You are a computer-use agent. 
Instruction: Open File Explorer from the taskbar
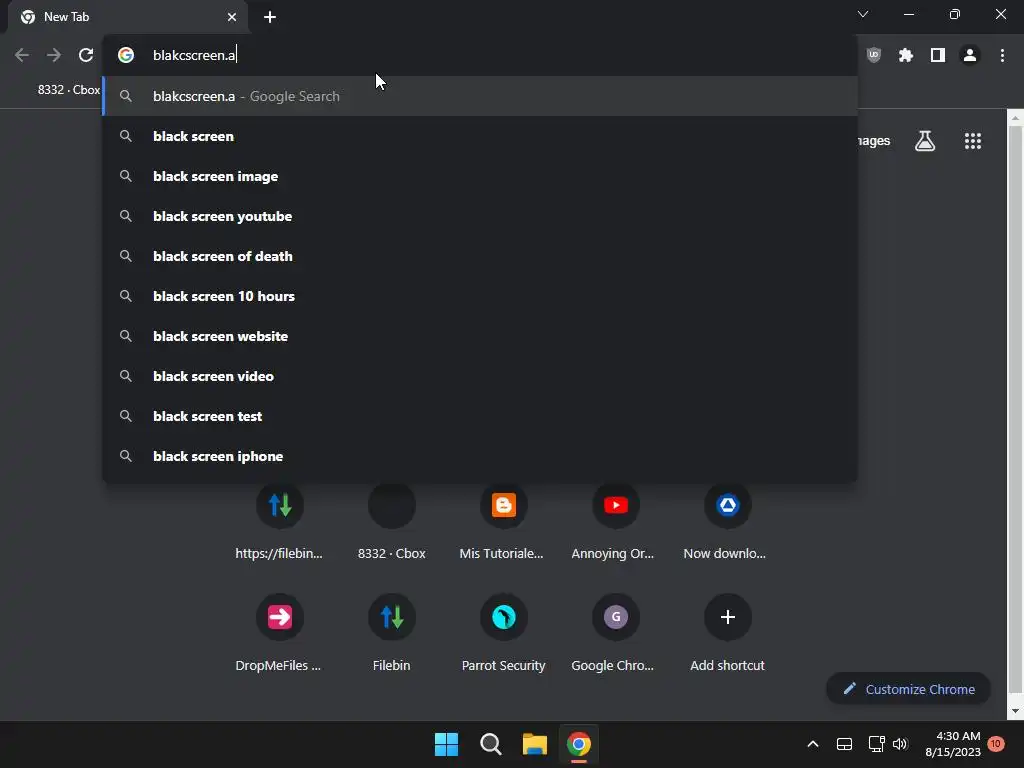[x=534, y=744]
